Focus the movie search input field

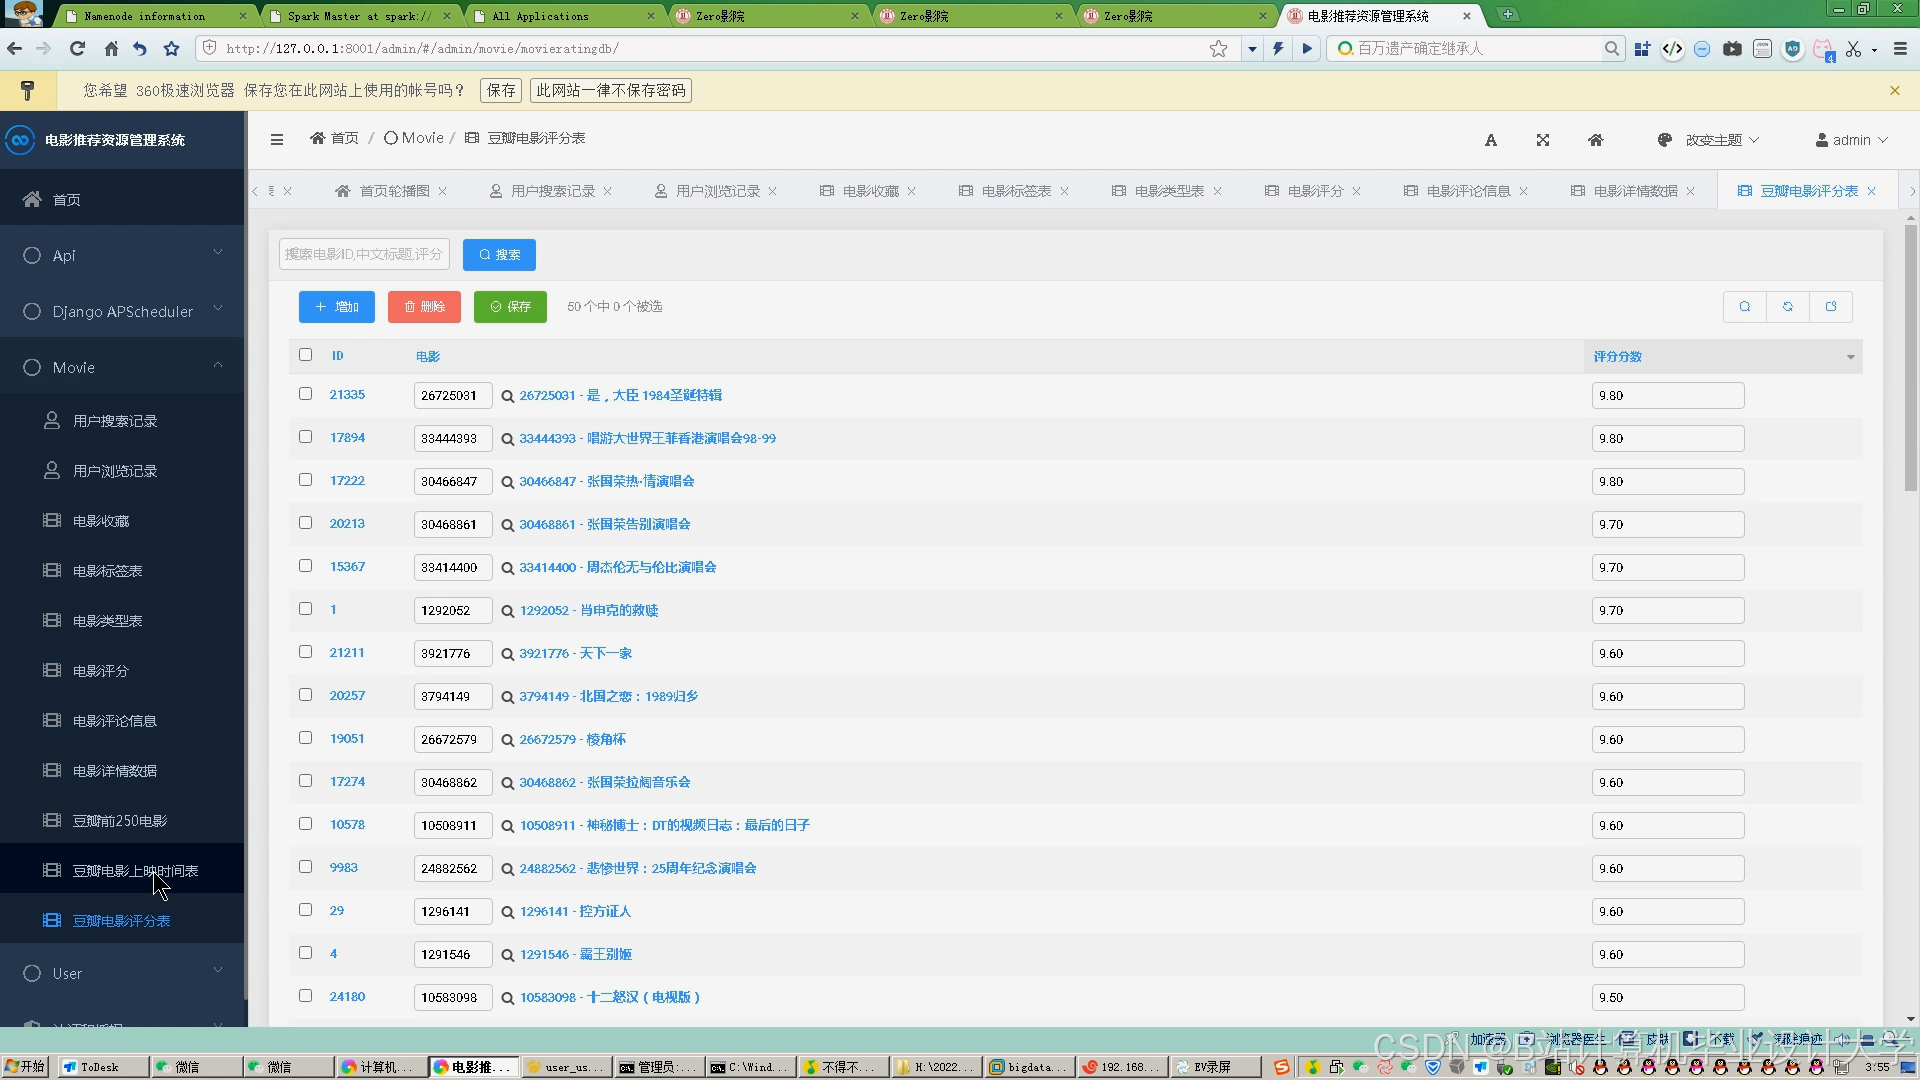364,255
